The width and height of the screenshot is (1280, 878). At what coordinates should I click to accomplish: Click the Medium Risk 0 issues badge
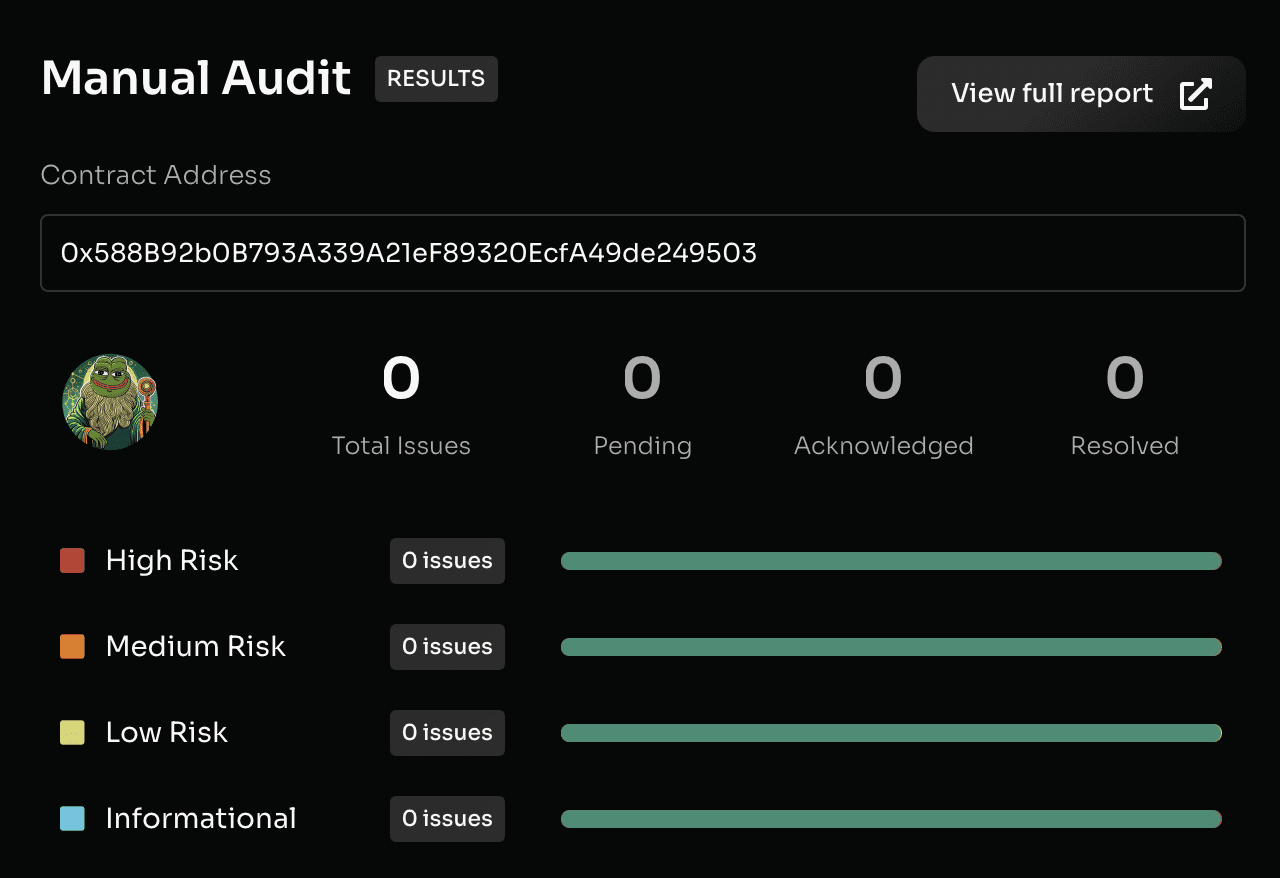coord(447,647)
